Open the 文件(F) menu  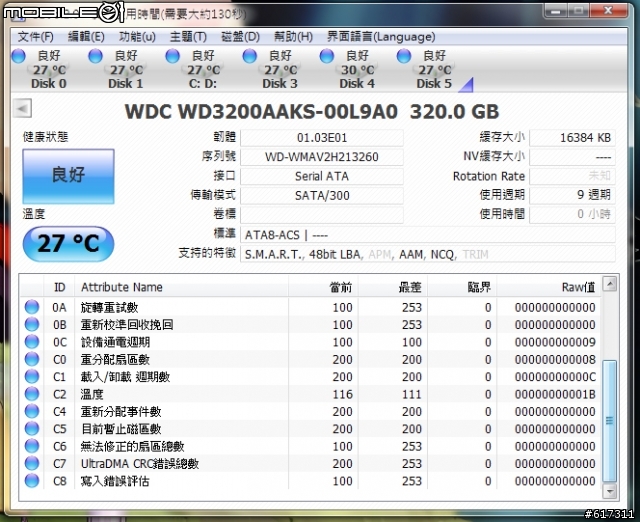pos(36,37)
